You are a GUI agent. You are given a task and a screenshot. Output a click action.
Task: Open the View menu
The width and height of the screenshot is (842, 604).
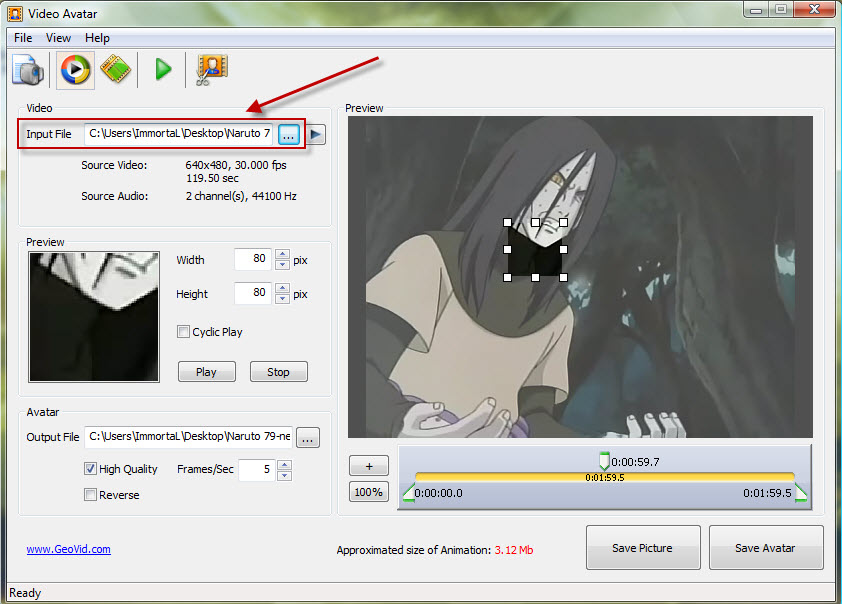point(58,38)
